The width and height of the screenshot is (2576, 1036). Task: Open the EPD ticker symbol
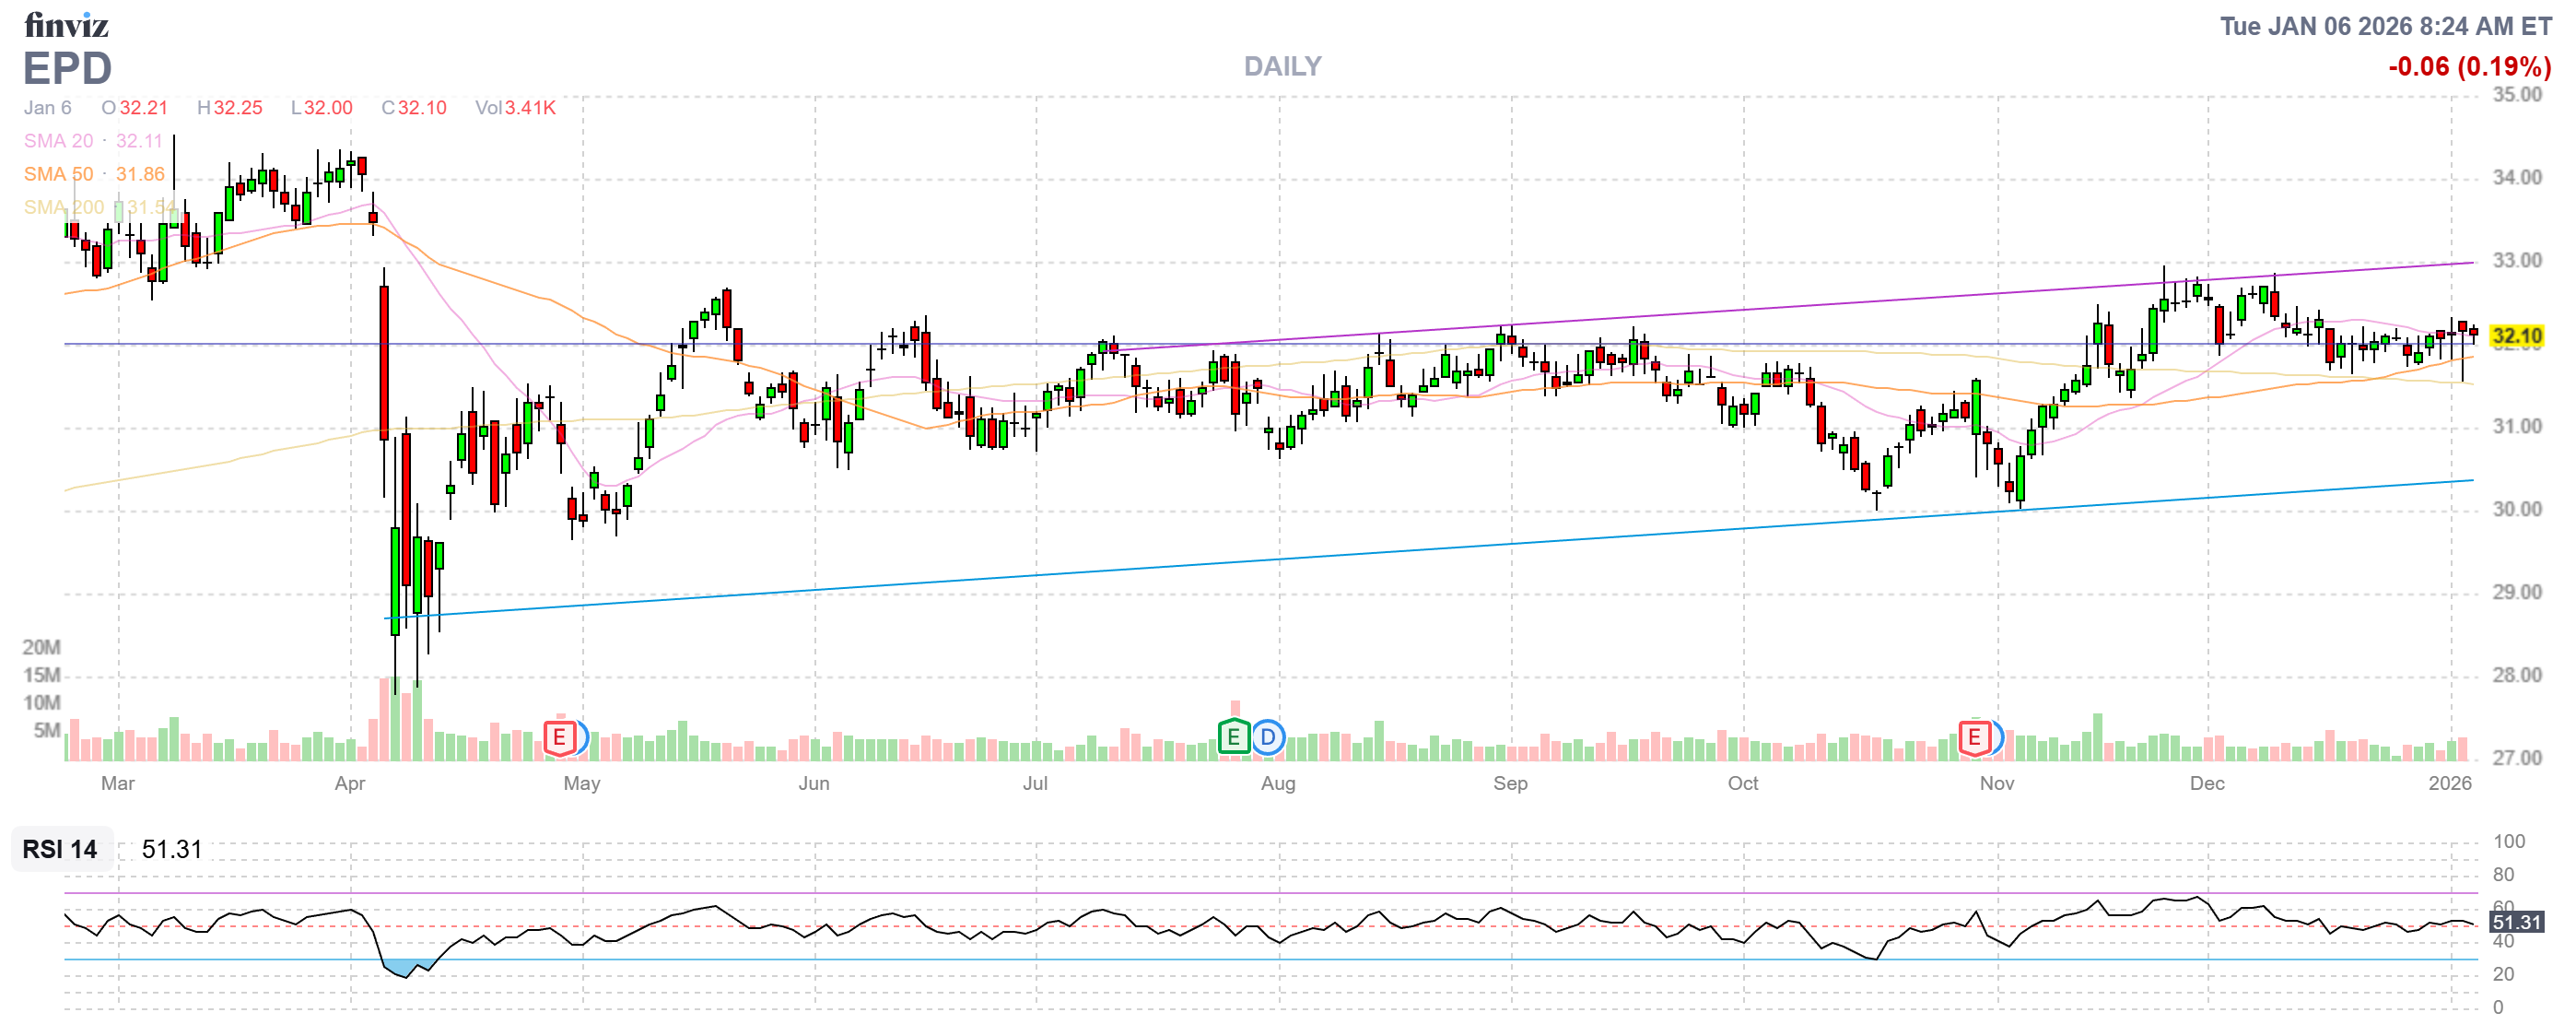[67, 68]
